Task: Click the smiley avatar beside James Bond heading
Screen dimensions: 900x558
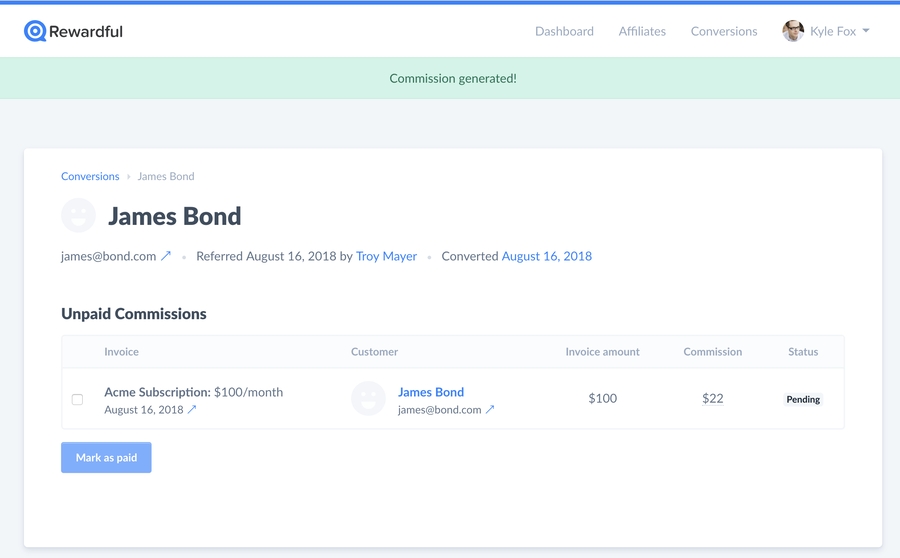Action: pos(79,216)
